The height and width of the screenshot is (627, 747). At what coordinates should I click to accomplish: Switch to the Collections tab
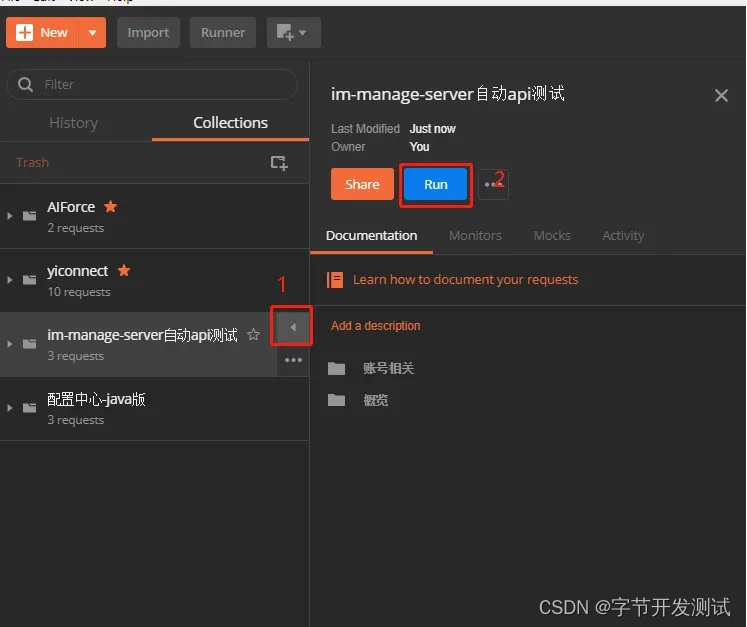[x=231, y=123]
